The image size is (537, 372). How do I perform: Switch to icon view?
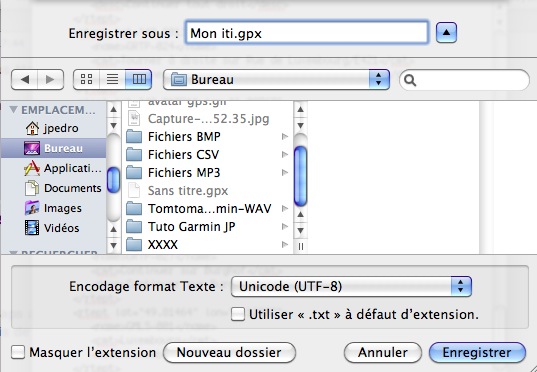point(86,79)
